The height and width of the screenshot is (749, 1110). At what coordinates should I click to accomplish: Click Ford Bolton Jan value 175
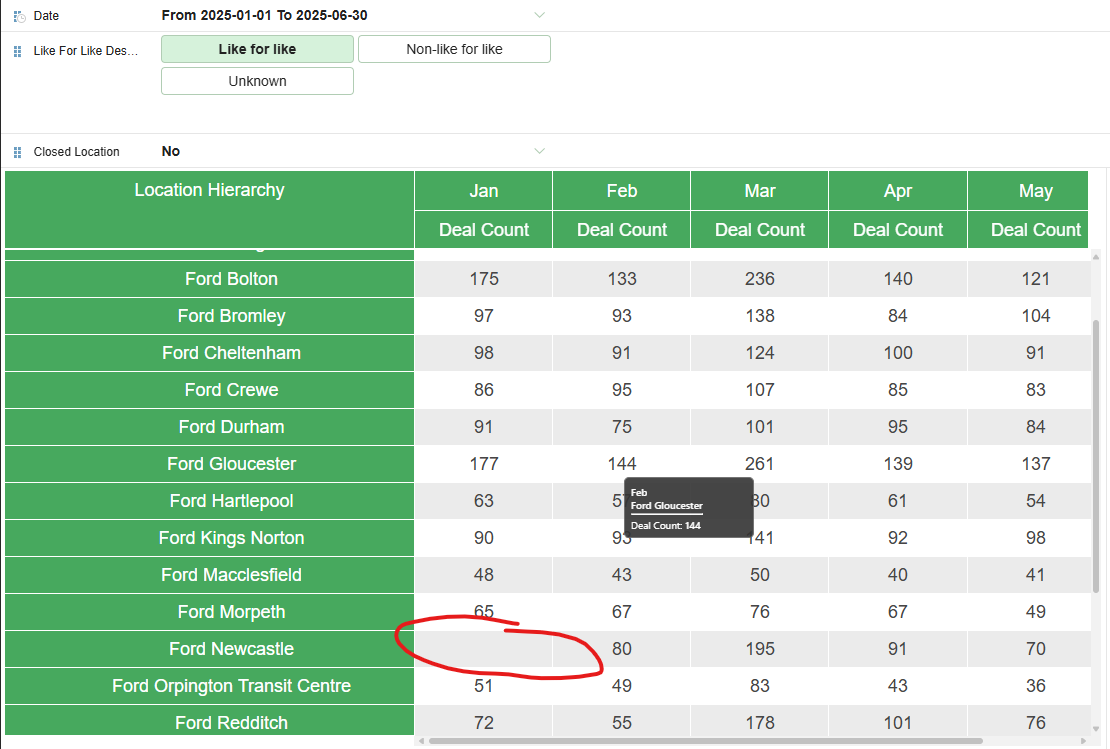(484, 279)
